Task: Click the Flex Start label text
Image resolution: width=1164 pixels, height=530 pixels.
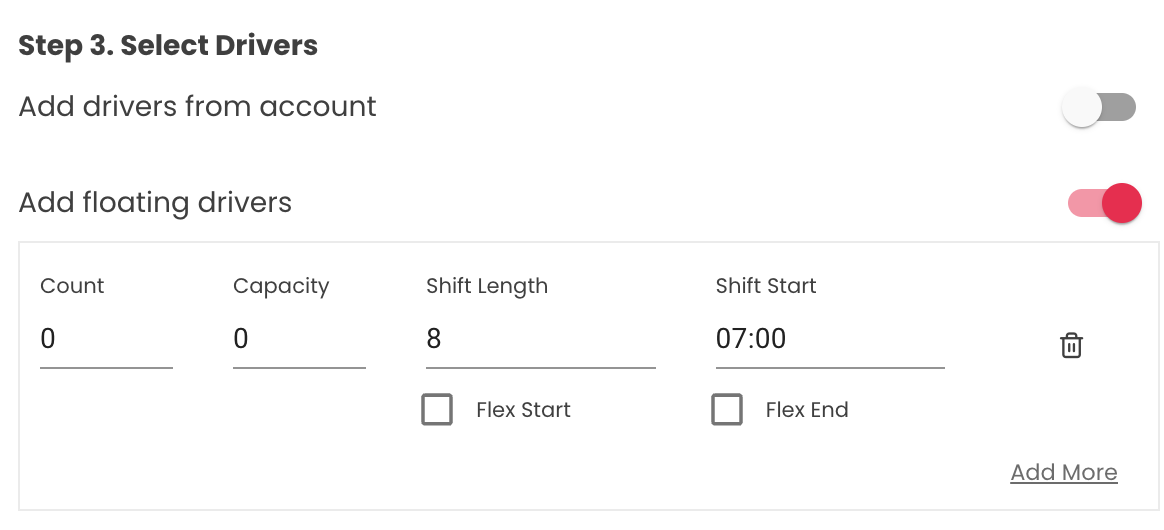Action: pos(523,410)
